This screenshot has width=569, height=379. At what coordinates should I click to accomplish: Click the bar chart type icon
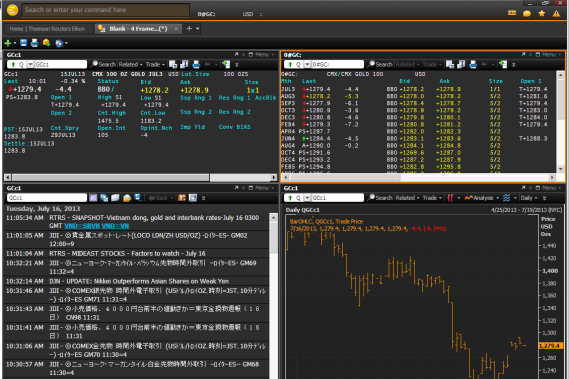point(450,197)
